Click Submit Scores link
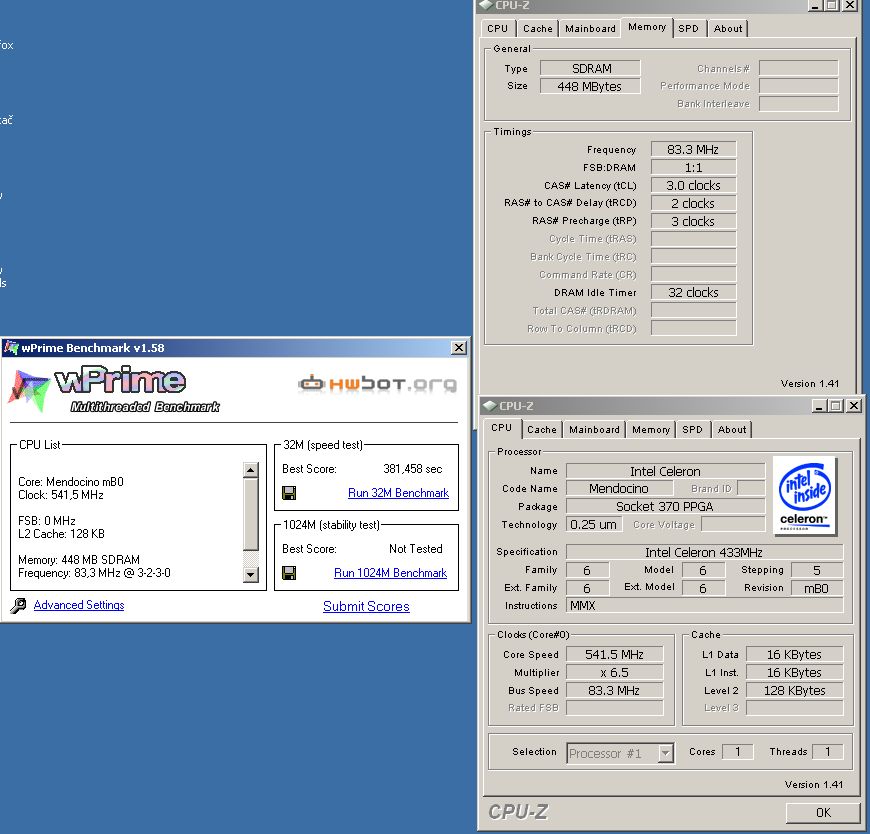The height and width of the screenshot is (834, 870). [x=366, y=606]
